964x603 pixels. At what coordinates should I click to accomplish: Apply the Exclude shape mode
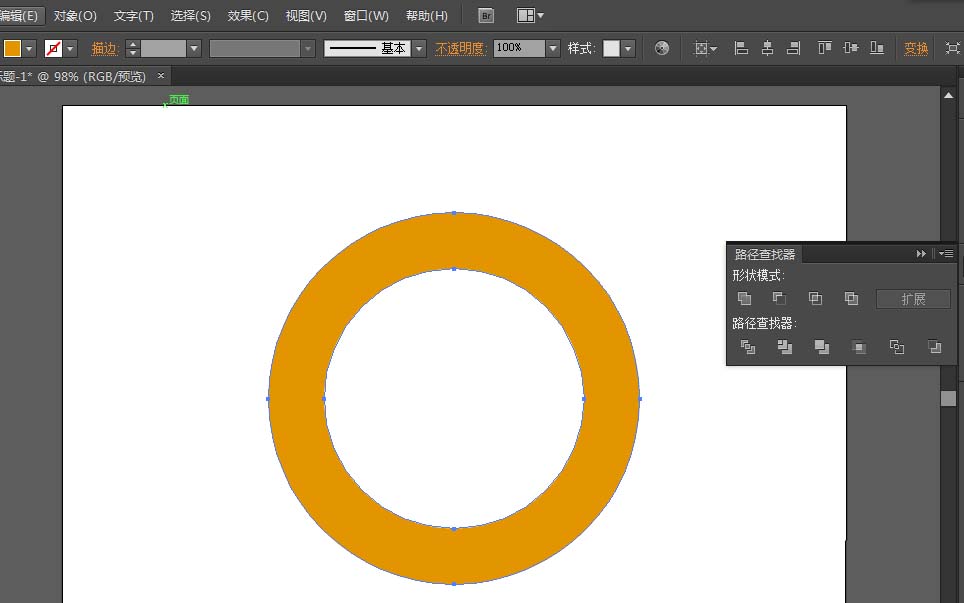[x=852, y=299]
